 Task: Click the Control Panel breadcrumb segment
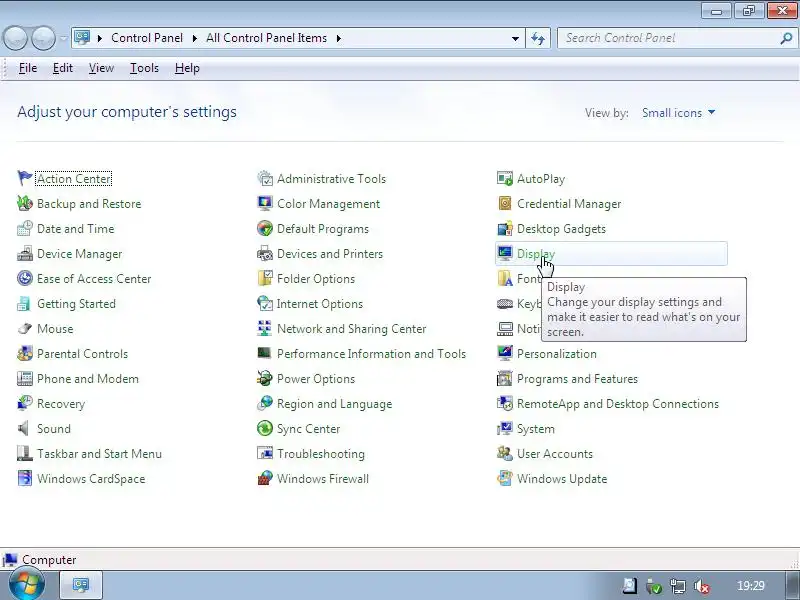147,38
